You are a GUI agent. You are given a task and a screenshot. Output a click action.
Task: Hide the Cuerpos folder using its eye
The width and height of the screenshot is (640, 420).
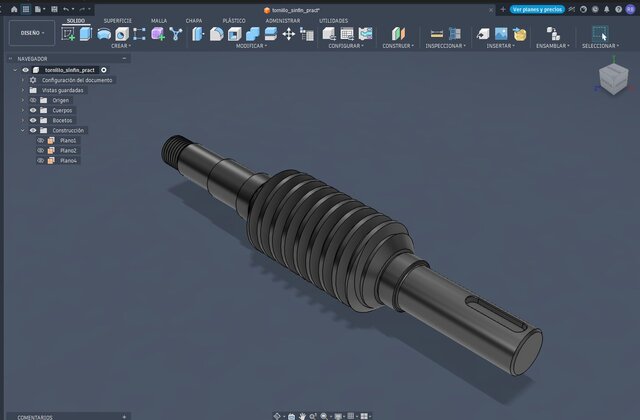click(33, 110)
